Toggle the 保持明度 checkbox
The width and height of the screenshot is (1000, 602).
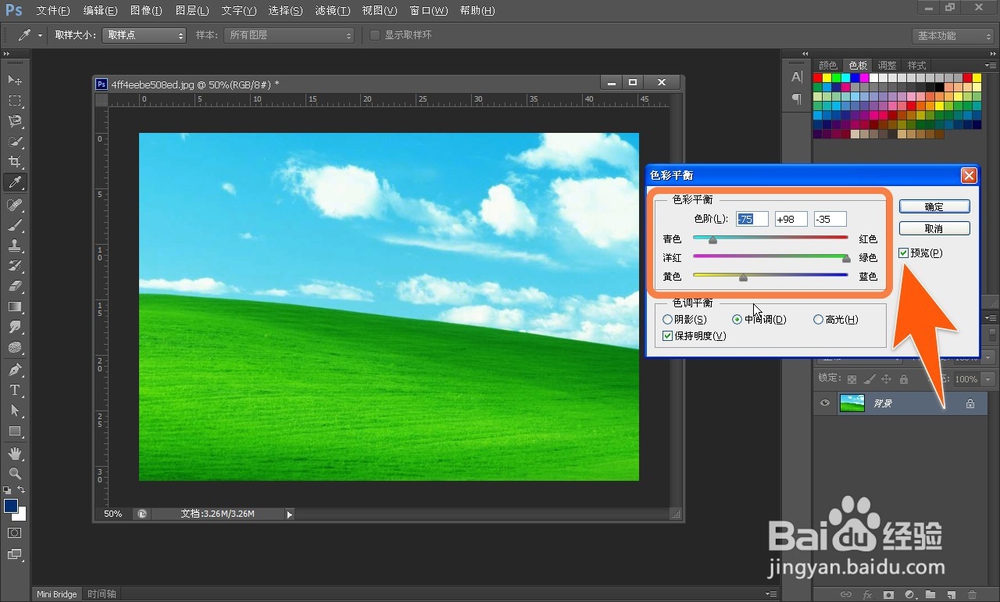pos(668,336)
